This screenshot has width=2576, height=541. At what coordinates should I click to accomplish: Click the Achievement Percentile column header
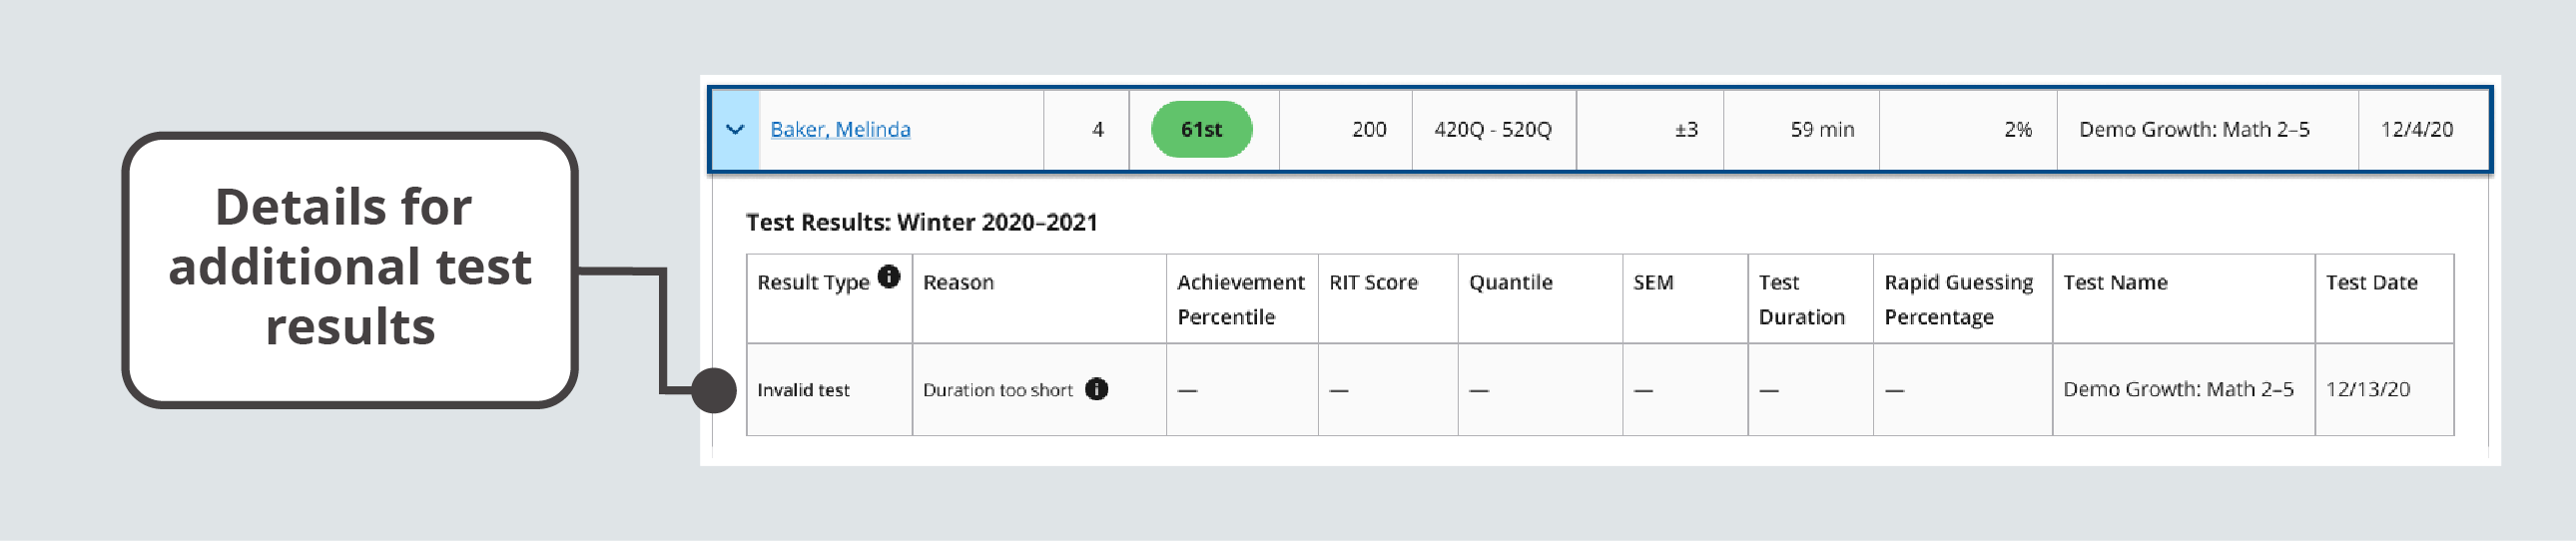pyautogui.click(x=1240, y=299)
